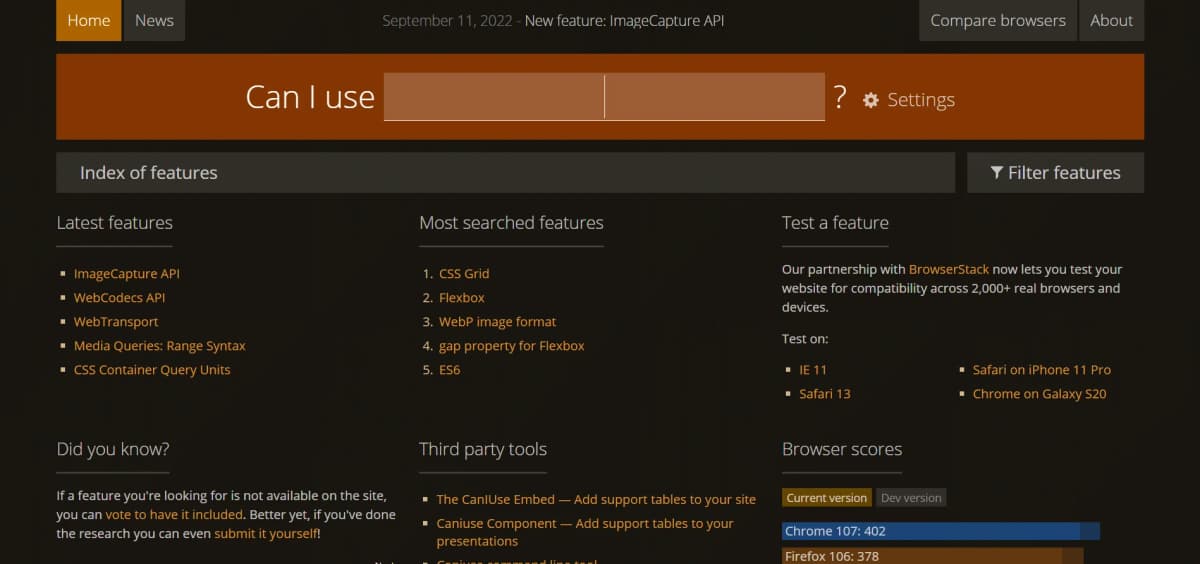Select Current version browser scores
This screenshot has height=564, width=1200.
point(827,498)
